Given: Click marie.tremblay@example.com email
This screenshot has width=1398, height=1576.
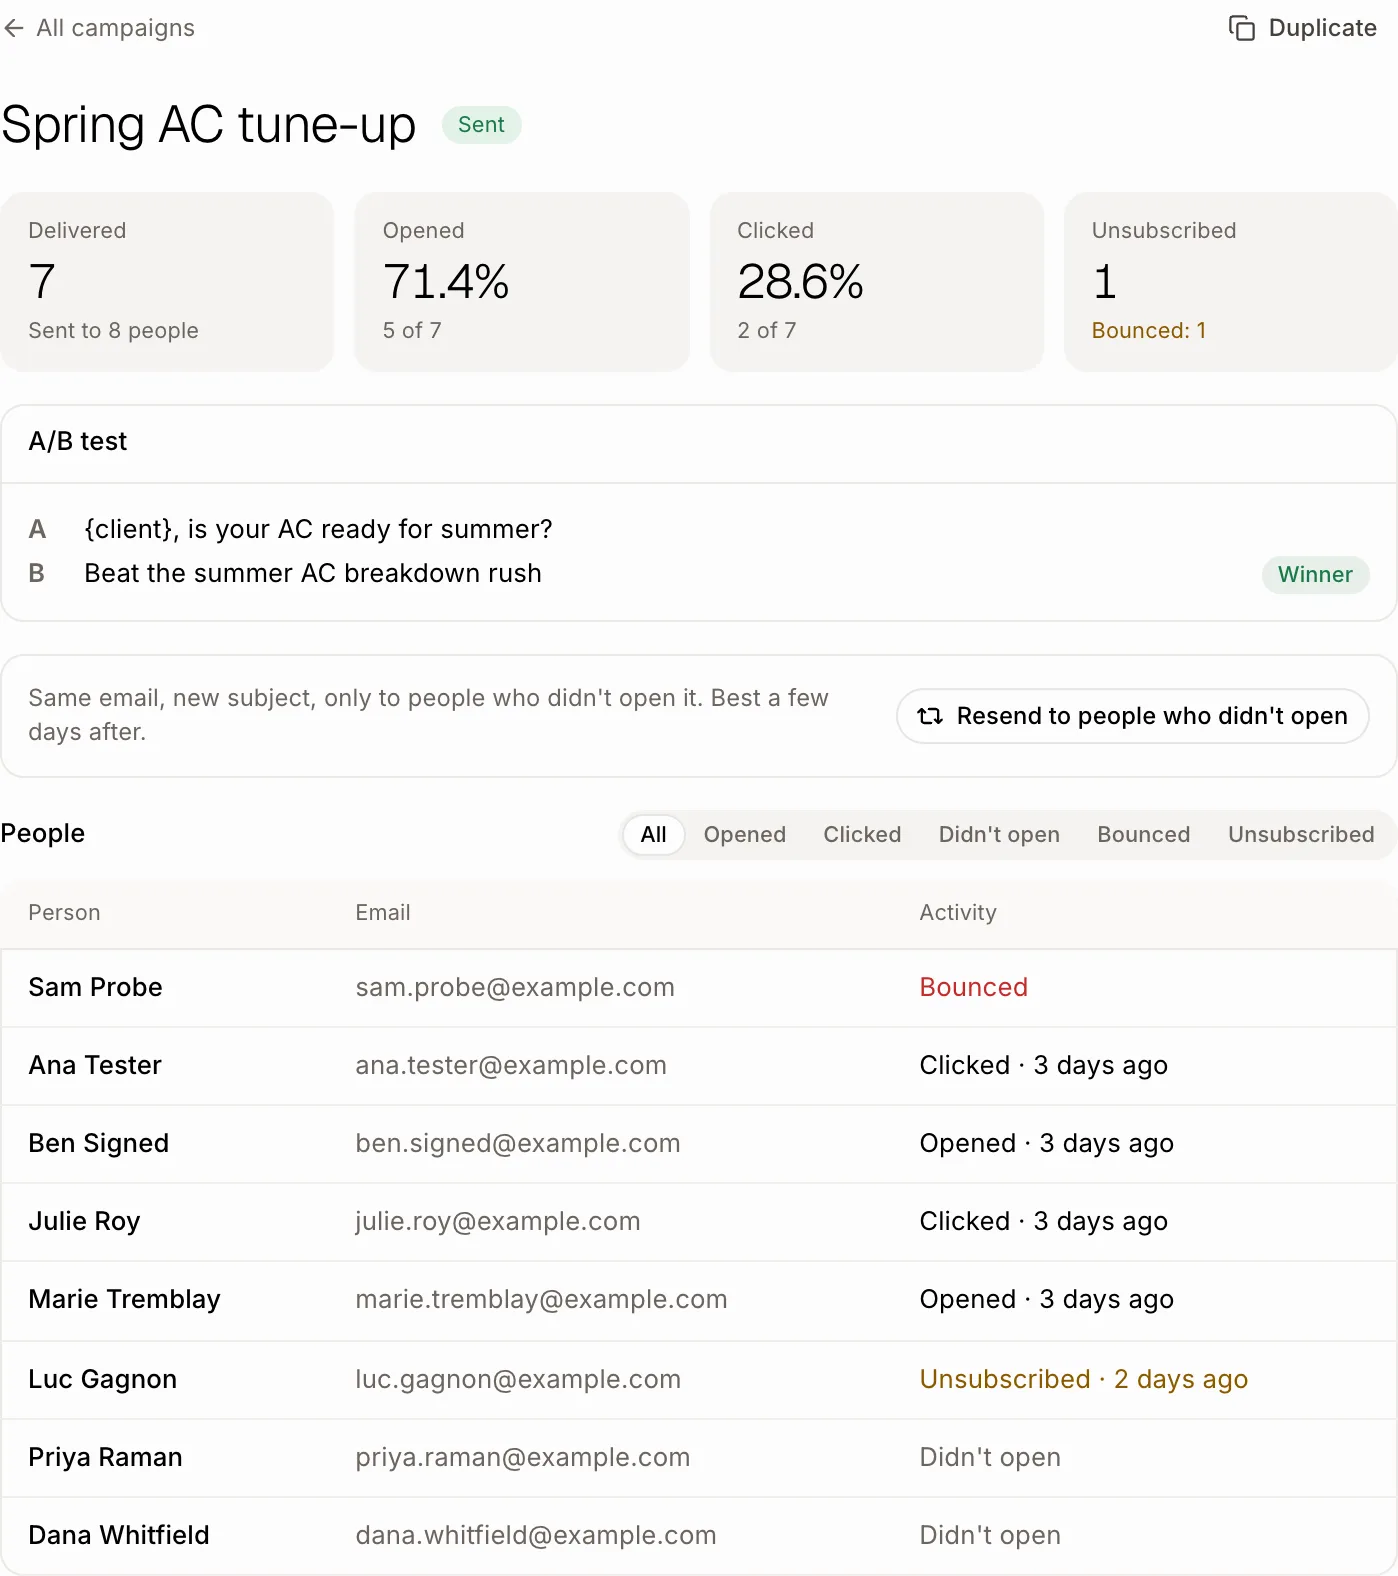Looking at the screenshot, I should pos(541,1300).
